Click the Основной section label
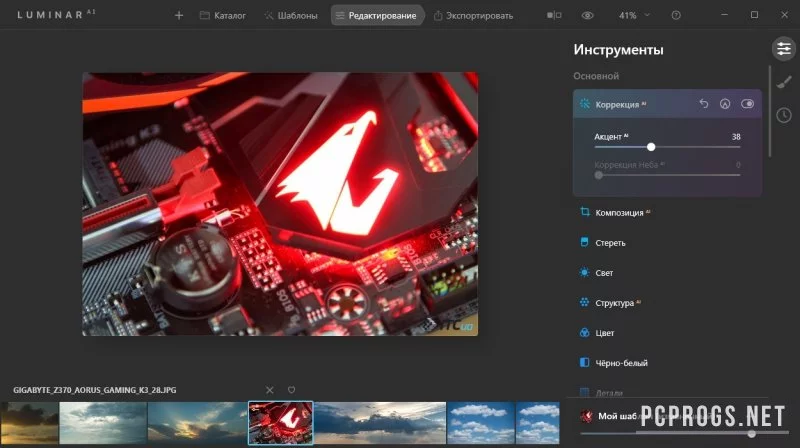Image resolution: width=800 pixels, height=448 pixels. pyautogui.click(x=596, y=76)
